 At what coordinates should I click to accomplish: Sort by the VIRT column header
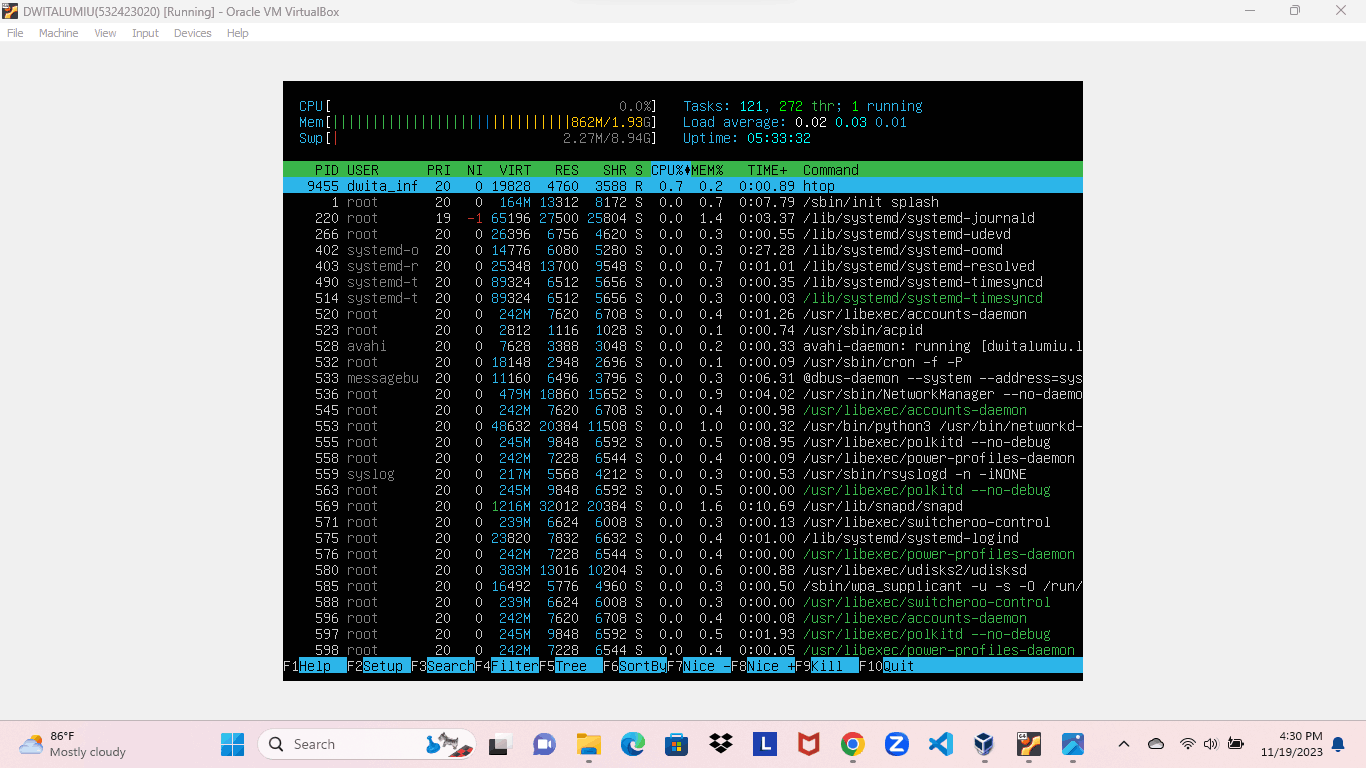coord(515,170)
